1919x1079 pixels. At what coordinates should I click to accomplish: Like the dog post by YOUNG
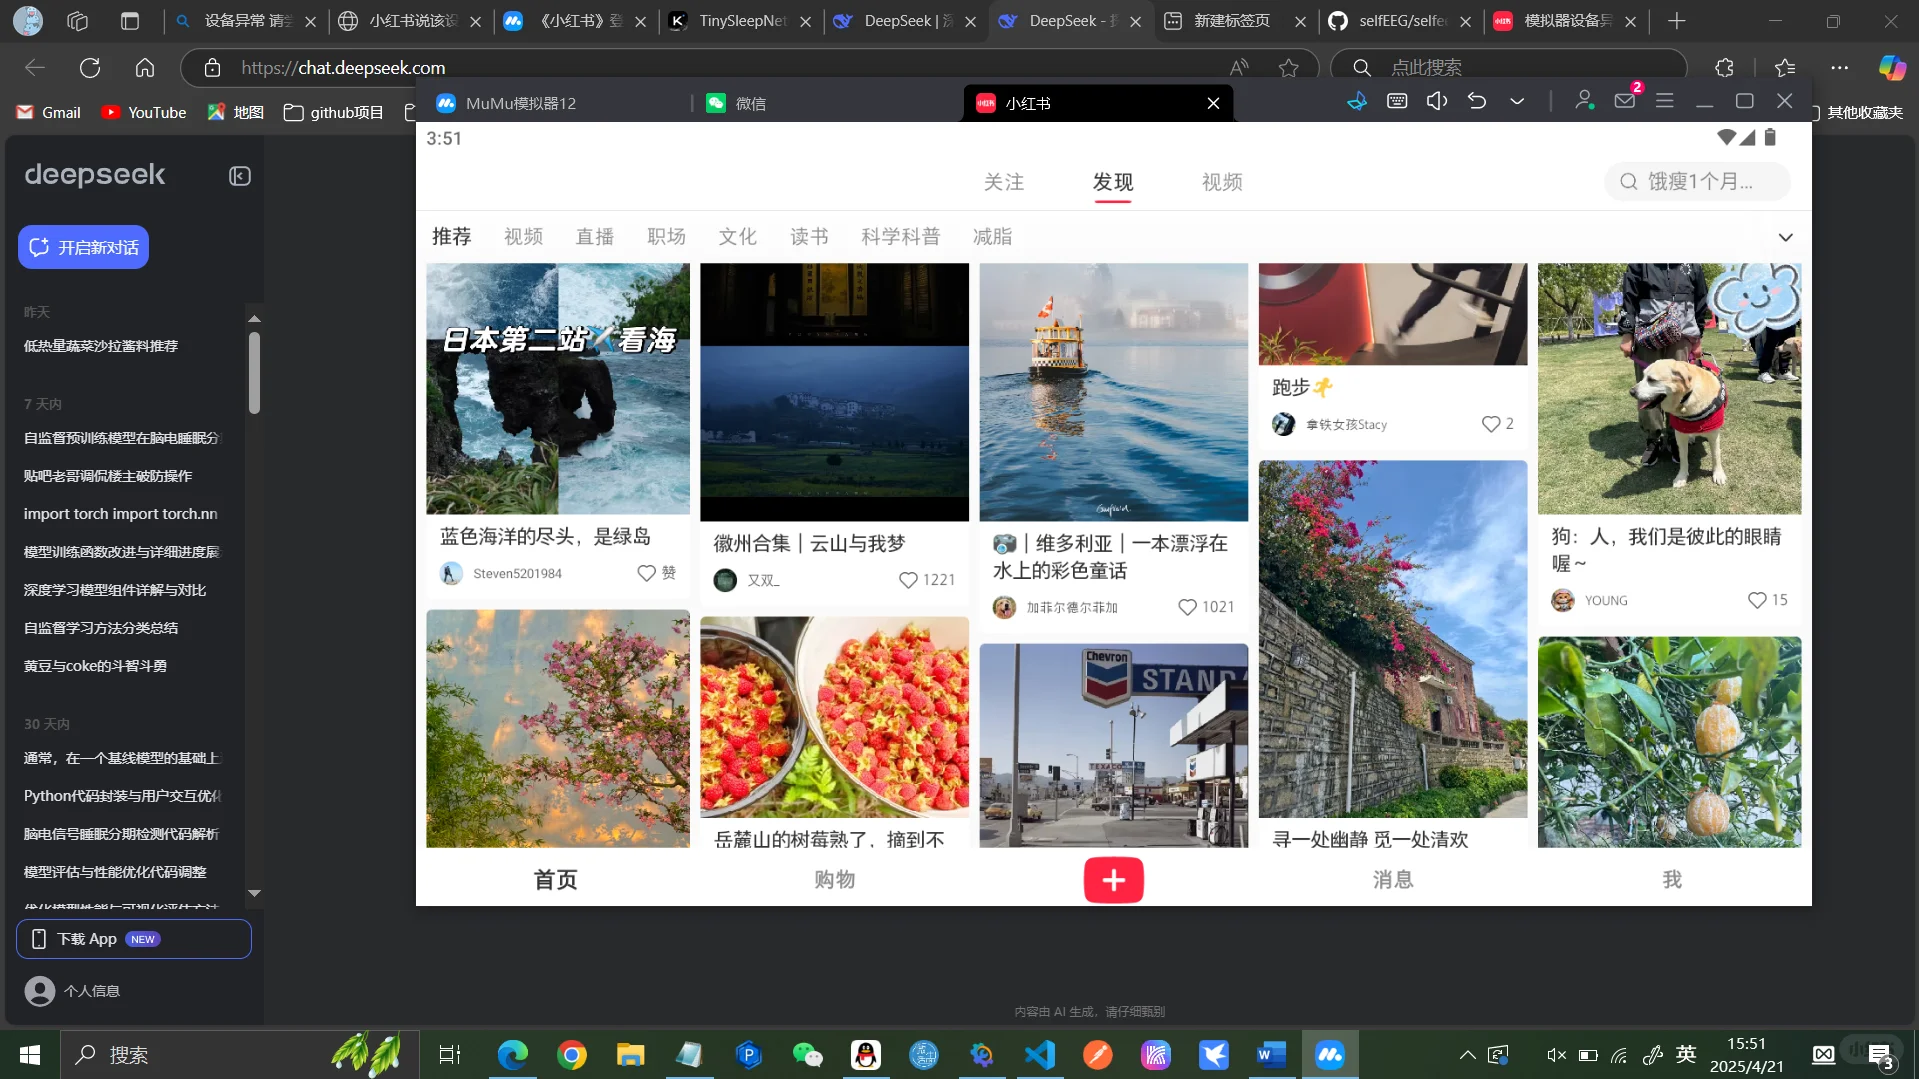click(x=1755, y=600)
